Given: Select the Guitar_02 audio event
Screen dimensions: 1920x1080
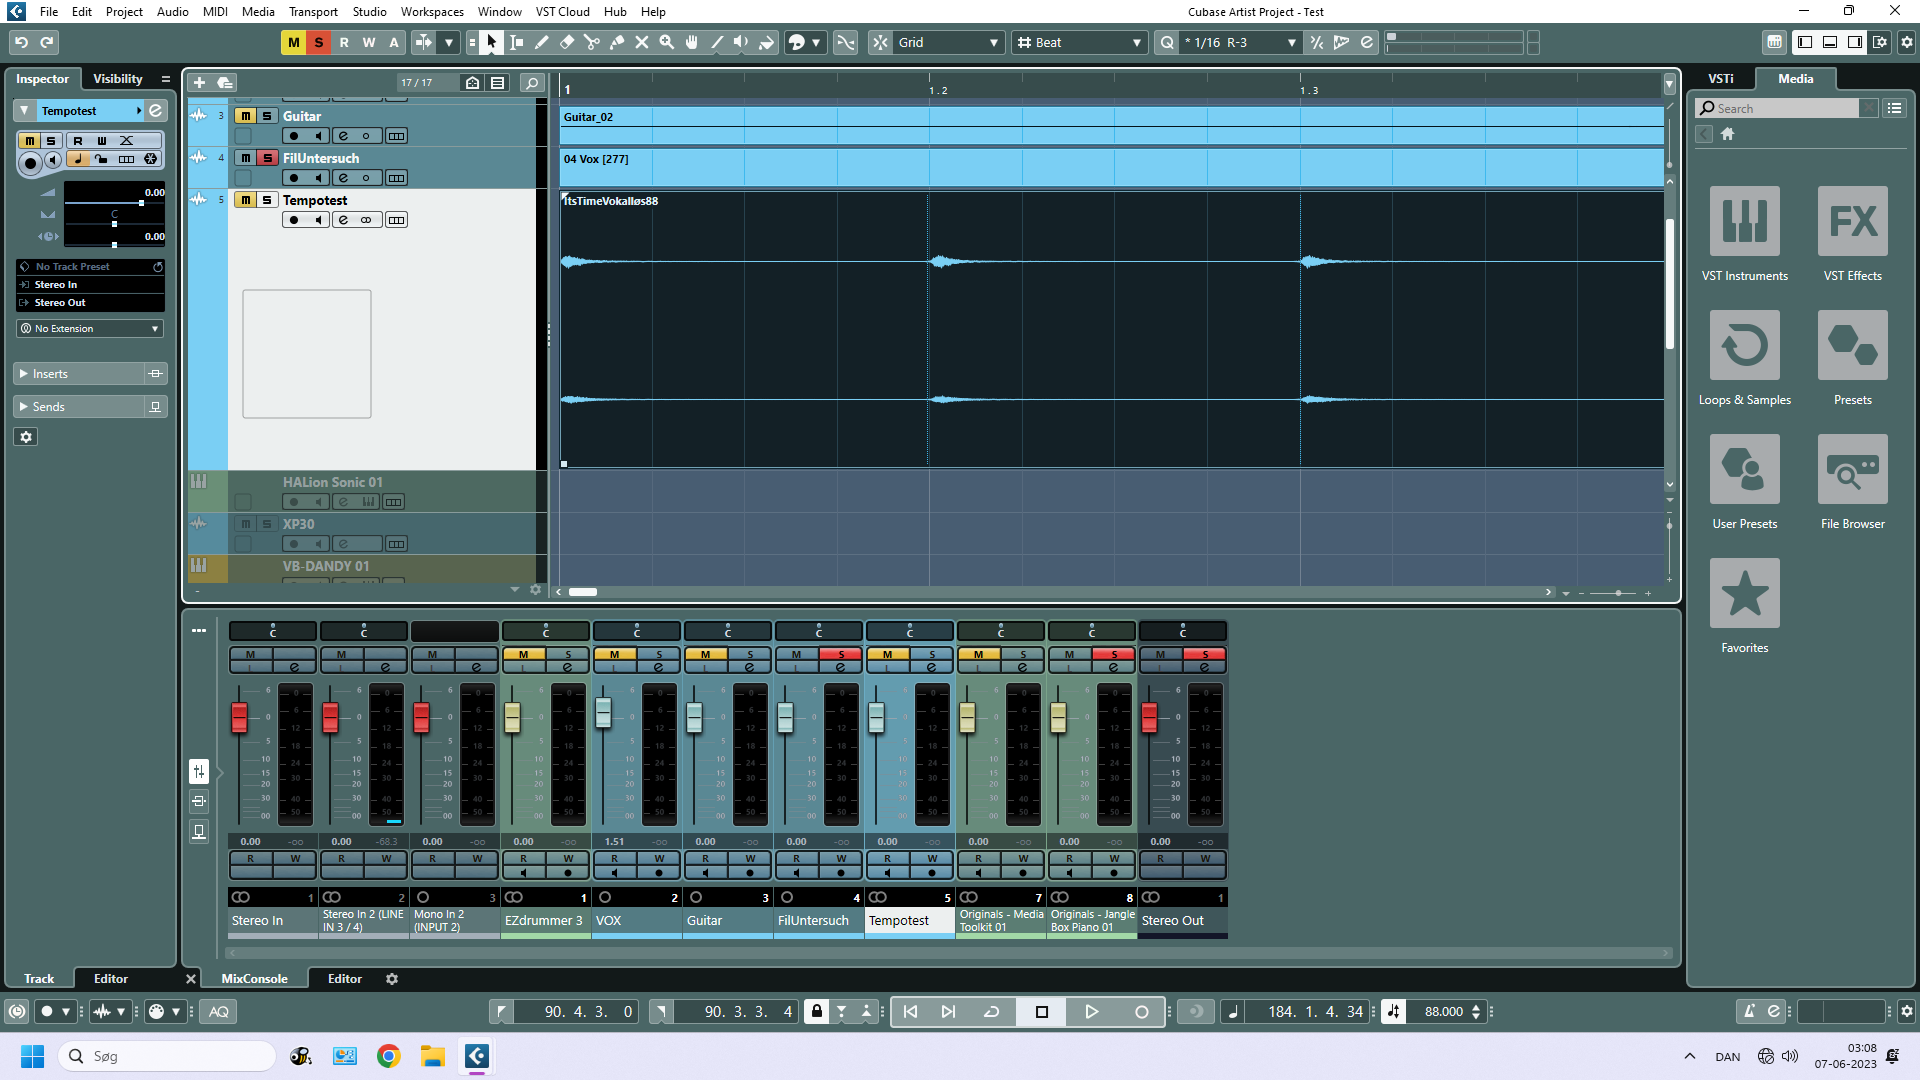Looking at the screenshot, I should click(x=1112, y=124).
